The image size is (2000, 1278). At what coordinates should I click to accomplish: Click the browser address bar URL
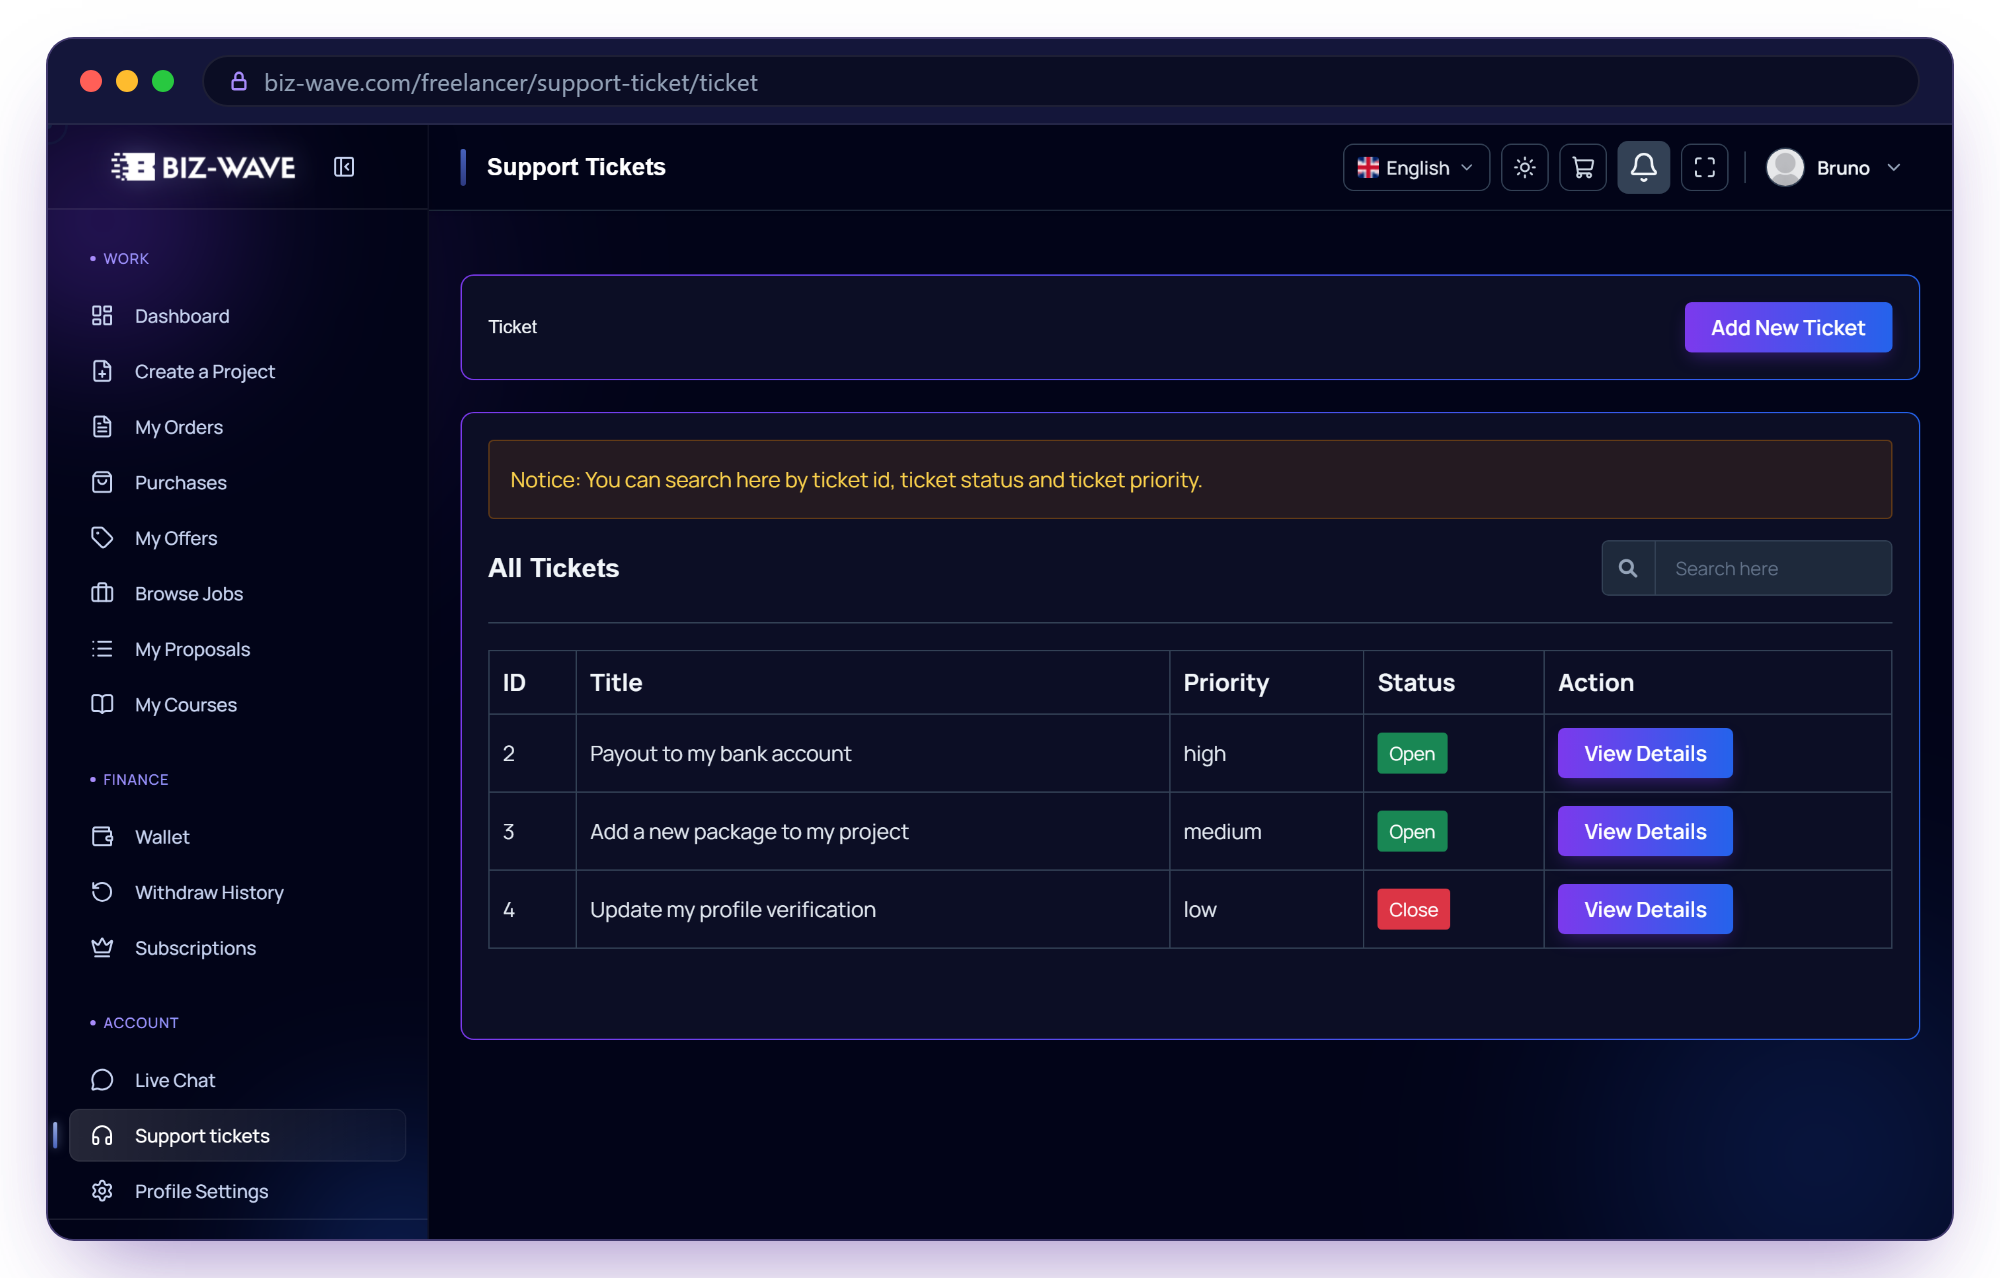point(511,82)
